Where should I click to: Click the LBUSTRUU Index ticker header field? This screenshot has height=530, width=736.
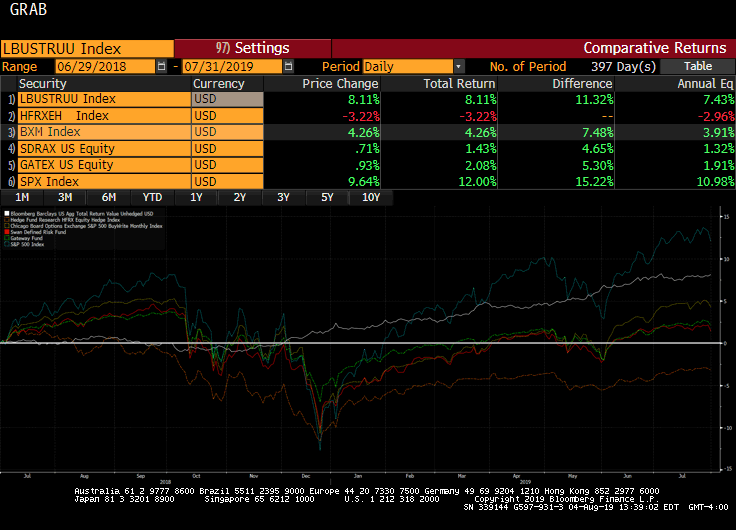[87, 49]
